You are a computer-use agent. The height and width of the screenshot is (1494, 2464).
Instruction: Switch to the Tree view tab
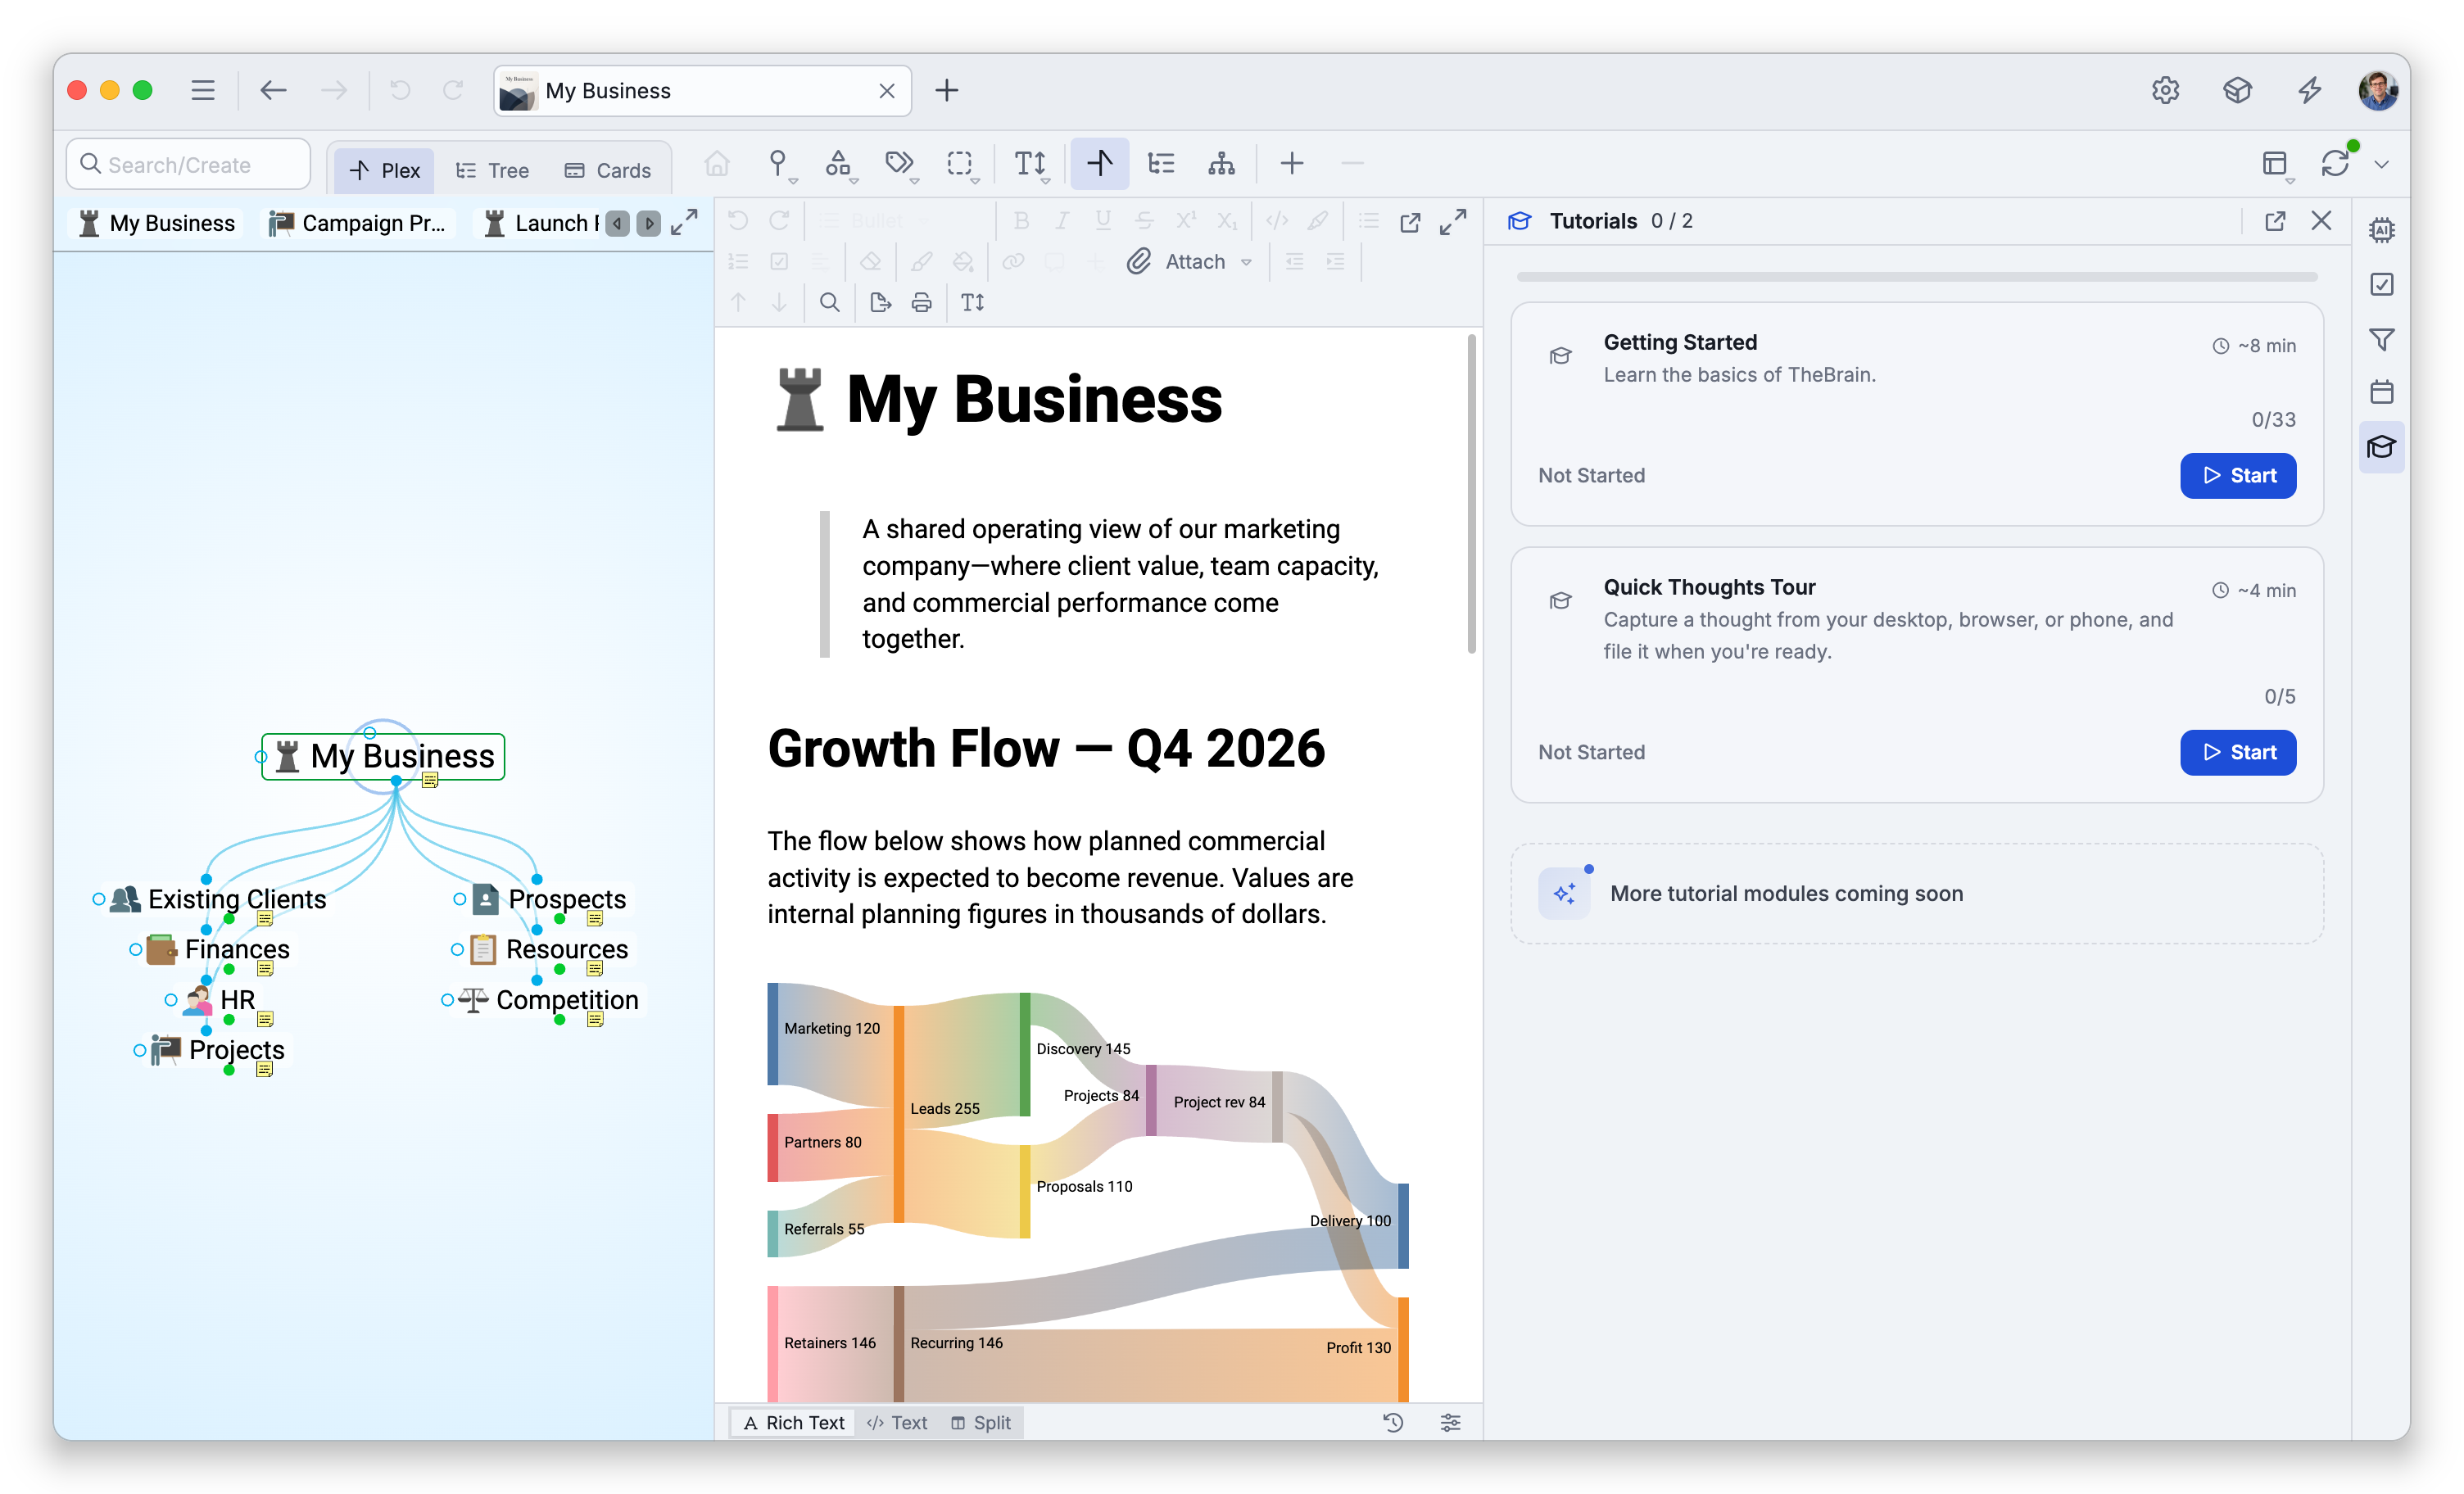click(x=492, y=171)
